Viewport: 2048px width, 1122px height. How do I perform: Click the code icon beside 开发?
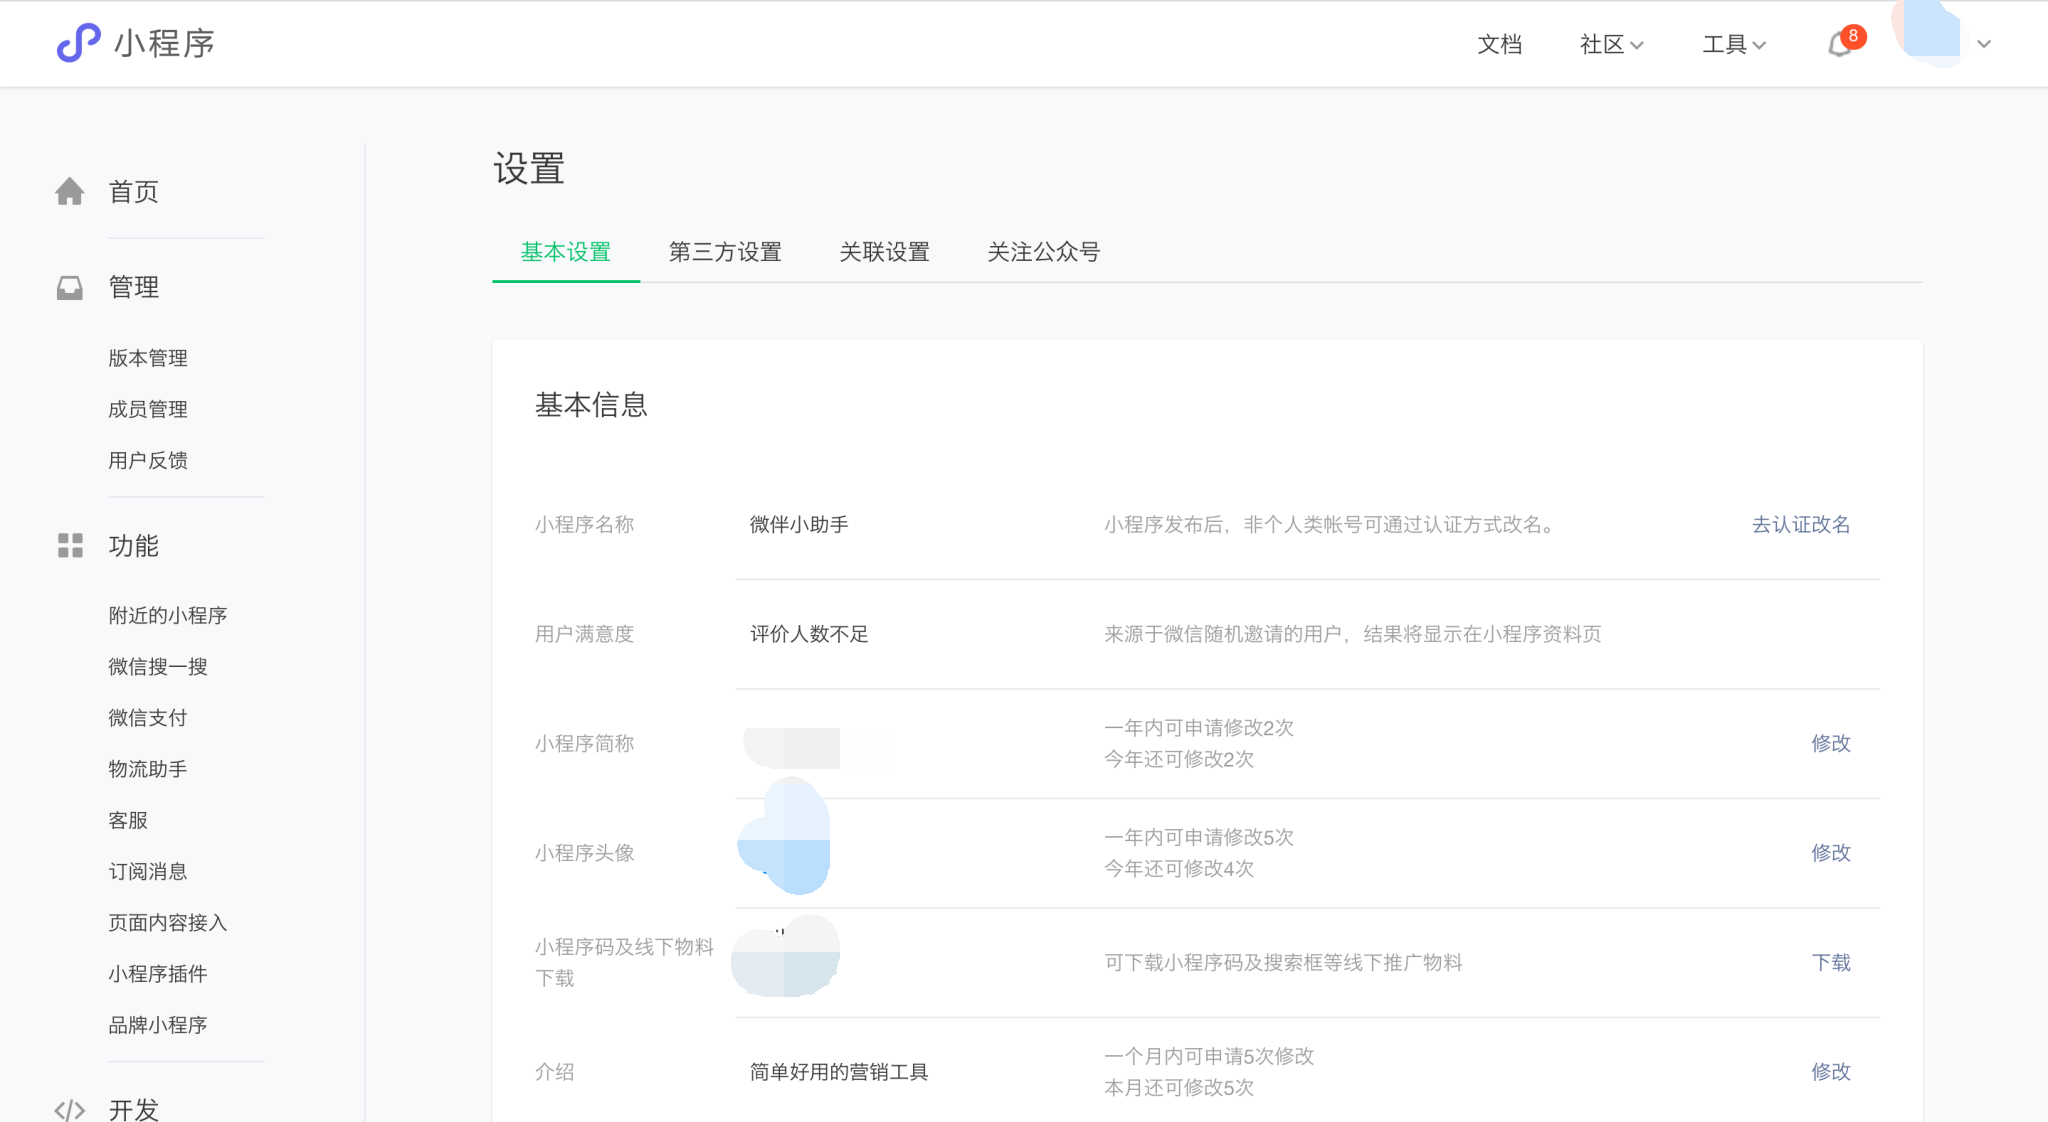coord(69,1109)
